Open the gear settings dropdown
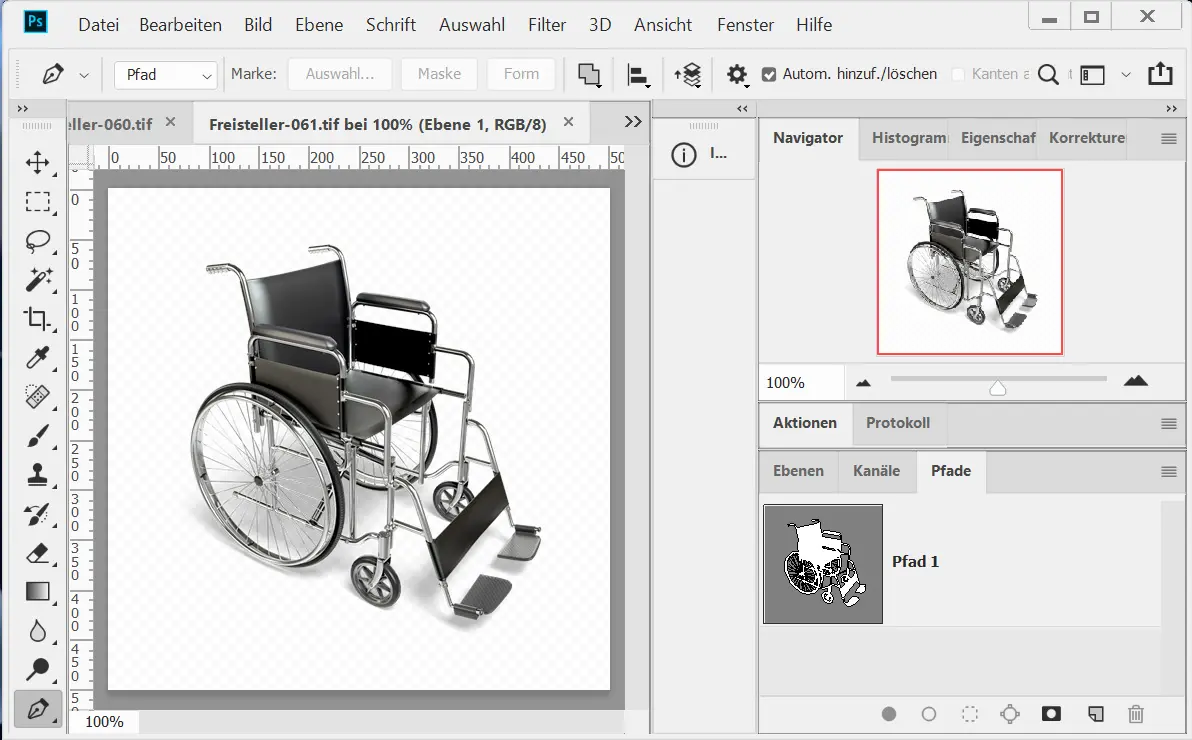1192x740 pixels. (x=737, y=75)
